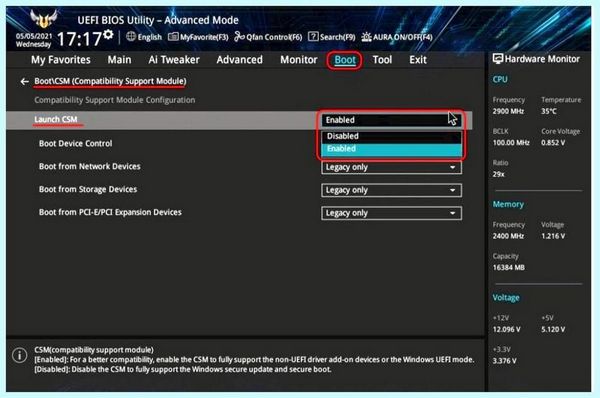Click the 5.120 V reading
The height and width of the screenshot is (398, 600).
pos(553,329)
